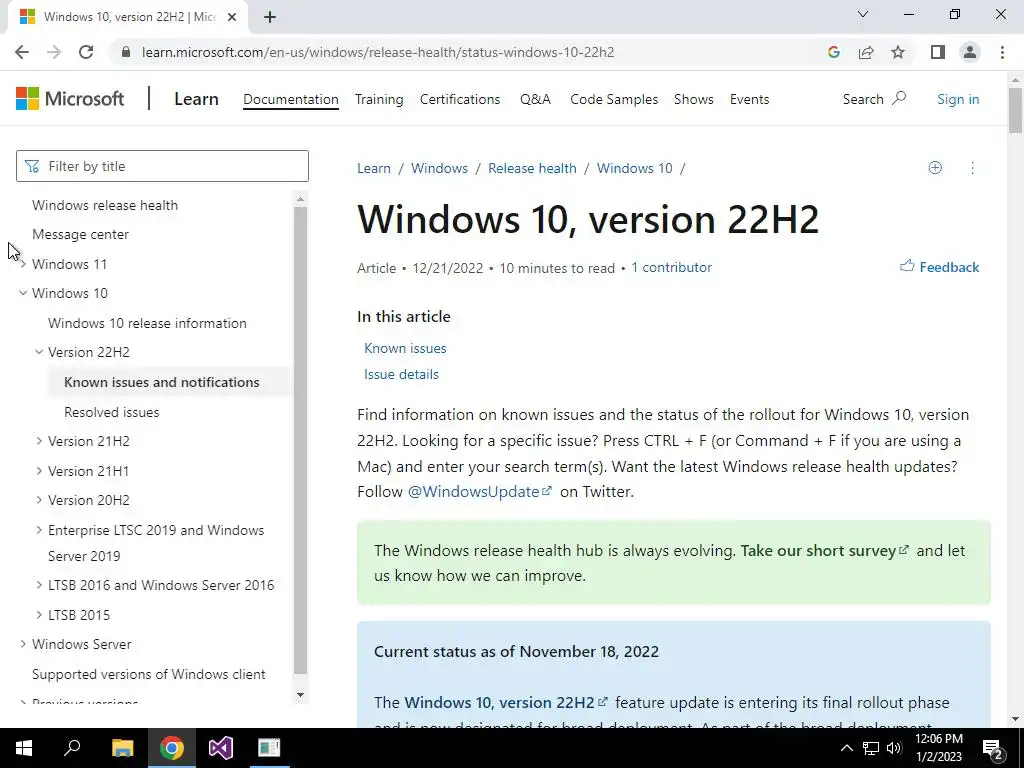Expand the Windows 11 tree node
Image resolution: width=1024 pixels, height=768 pixels.
[x=23, y=264]
